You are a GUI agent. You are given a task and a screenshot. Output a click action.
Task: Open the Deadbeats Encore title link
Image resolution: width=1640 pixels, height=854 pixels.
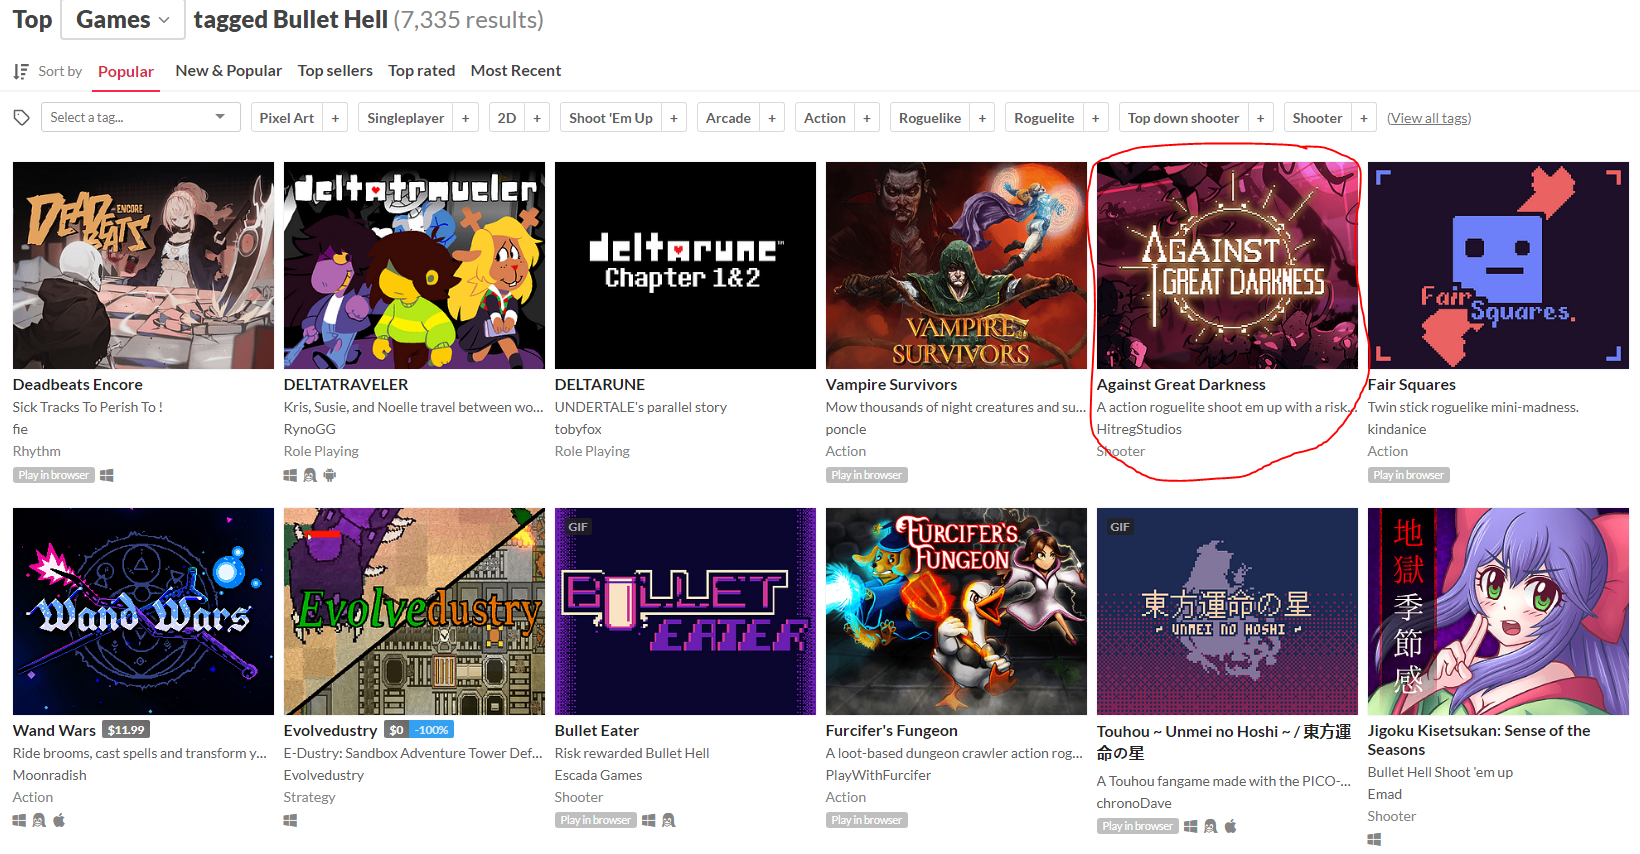pyautogui.click(x=78, y=385)
